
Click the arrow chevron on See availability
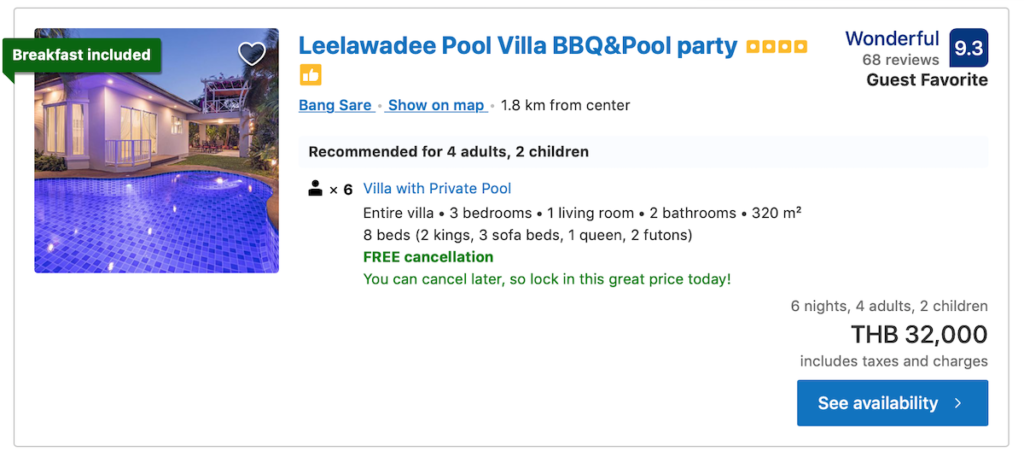958,403
